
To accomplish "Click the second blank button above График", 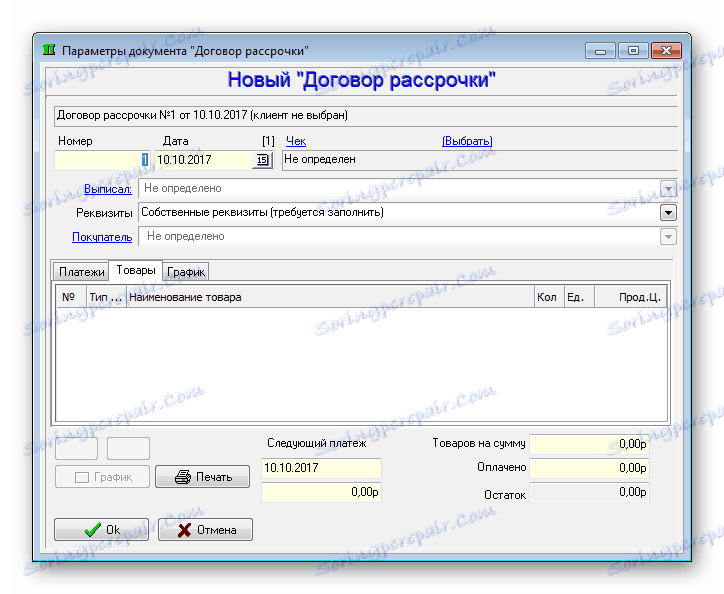I will (128, 449).
